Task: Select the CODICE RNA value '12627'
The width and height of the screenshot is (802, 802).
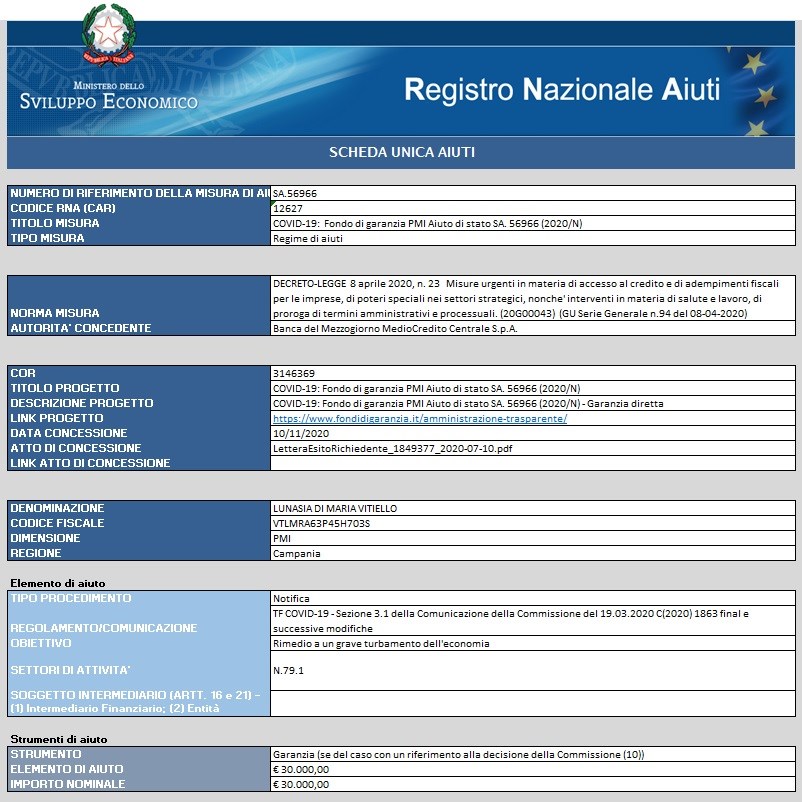Action: pos(532,208)
